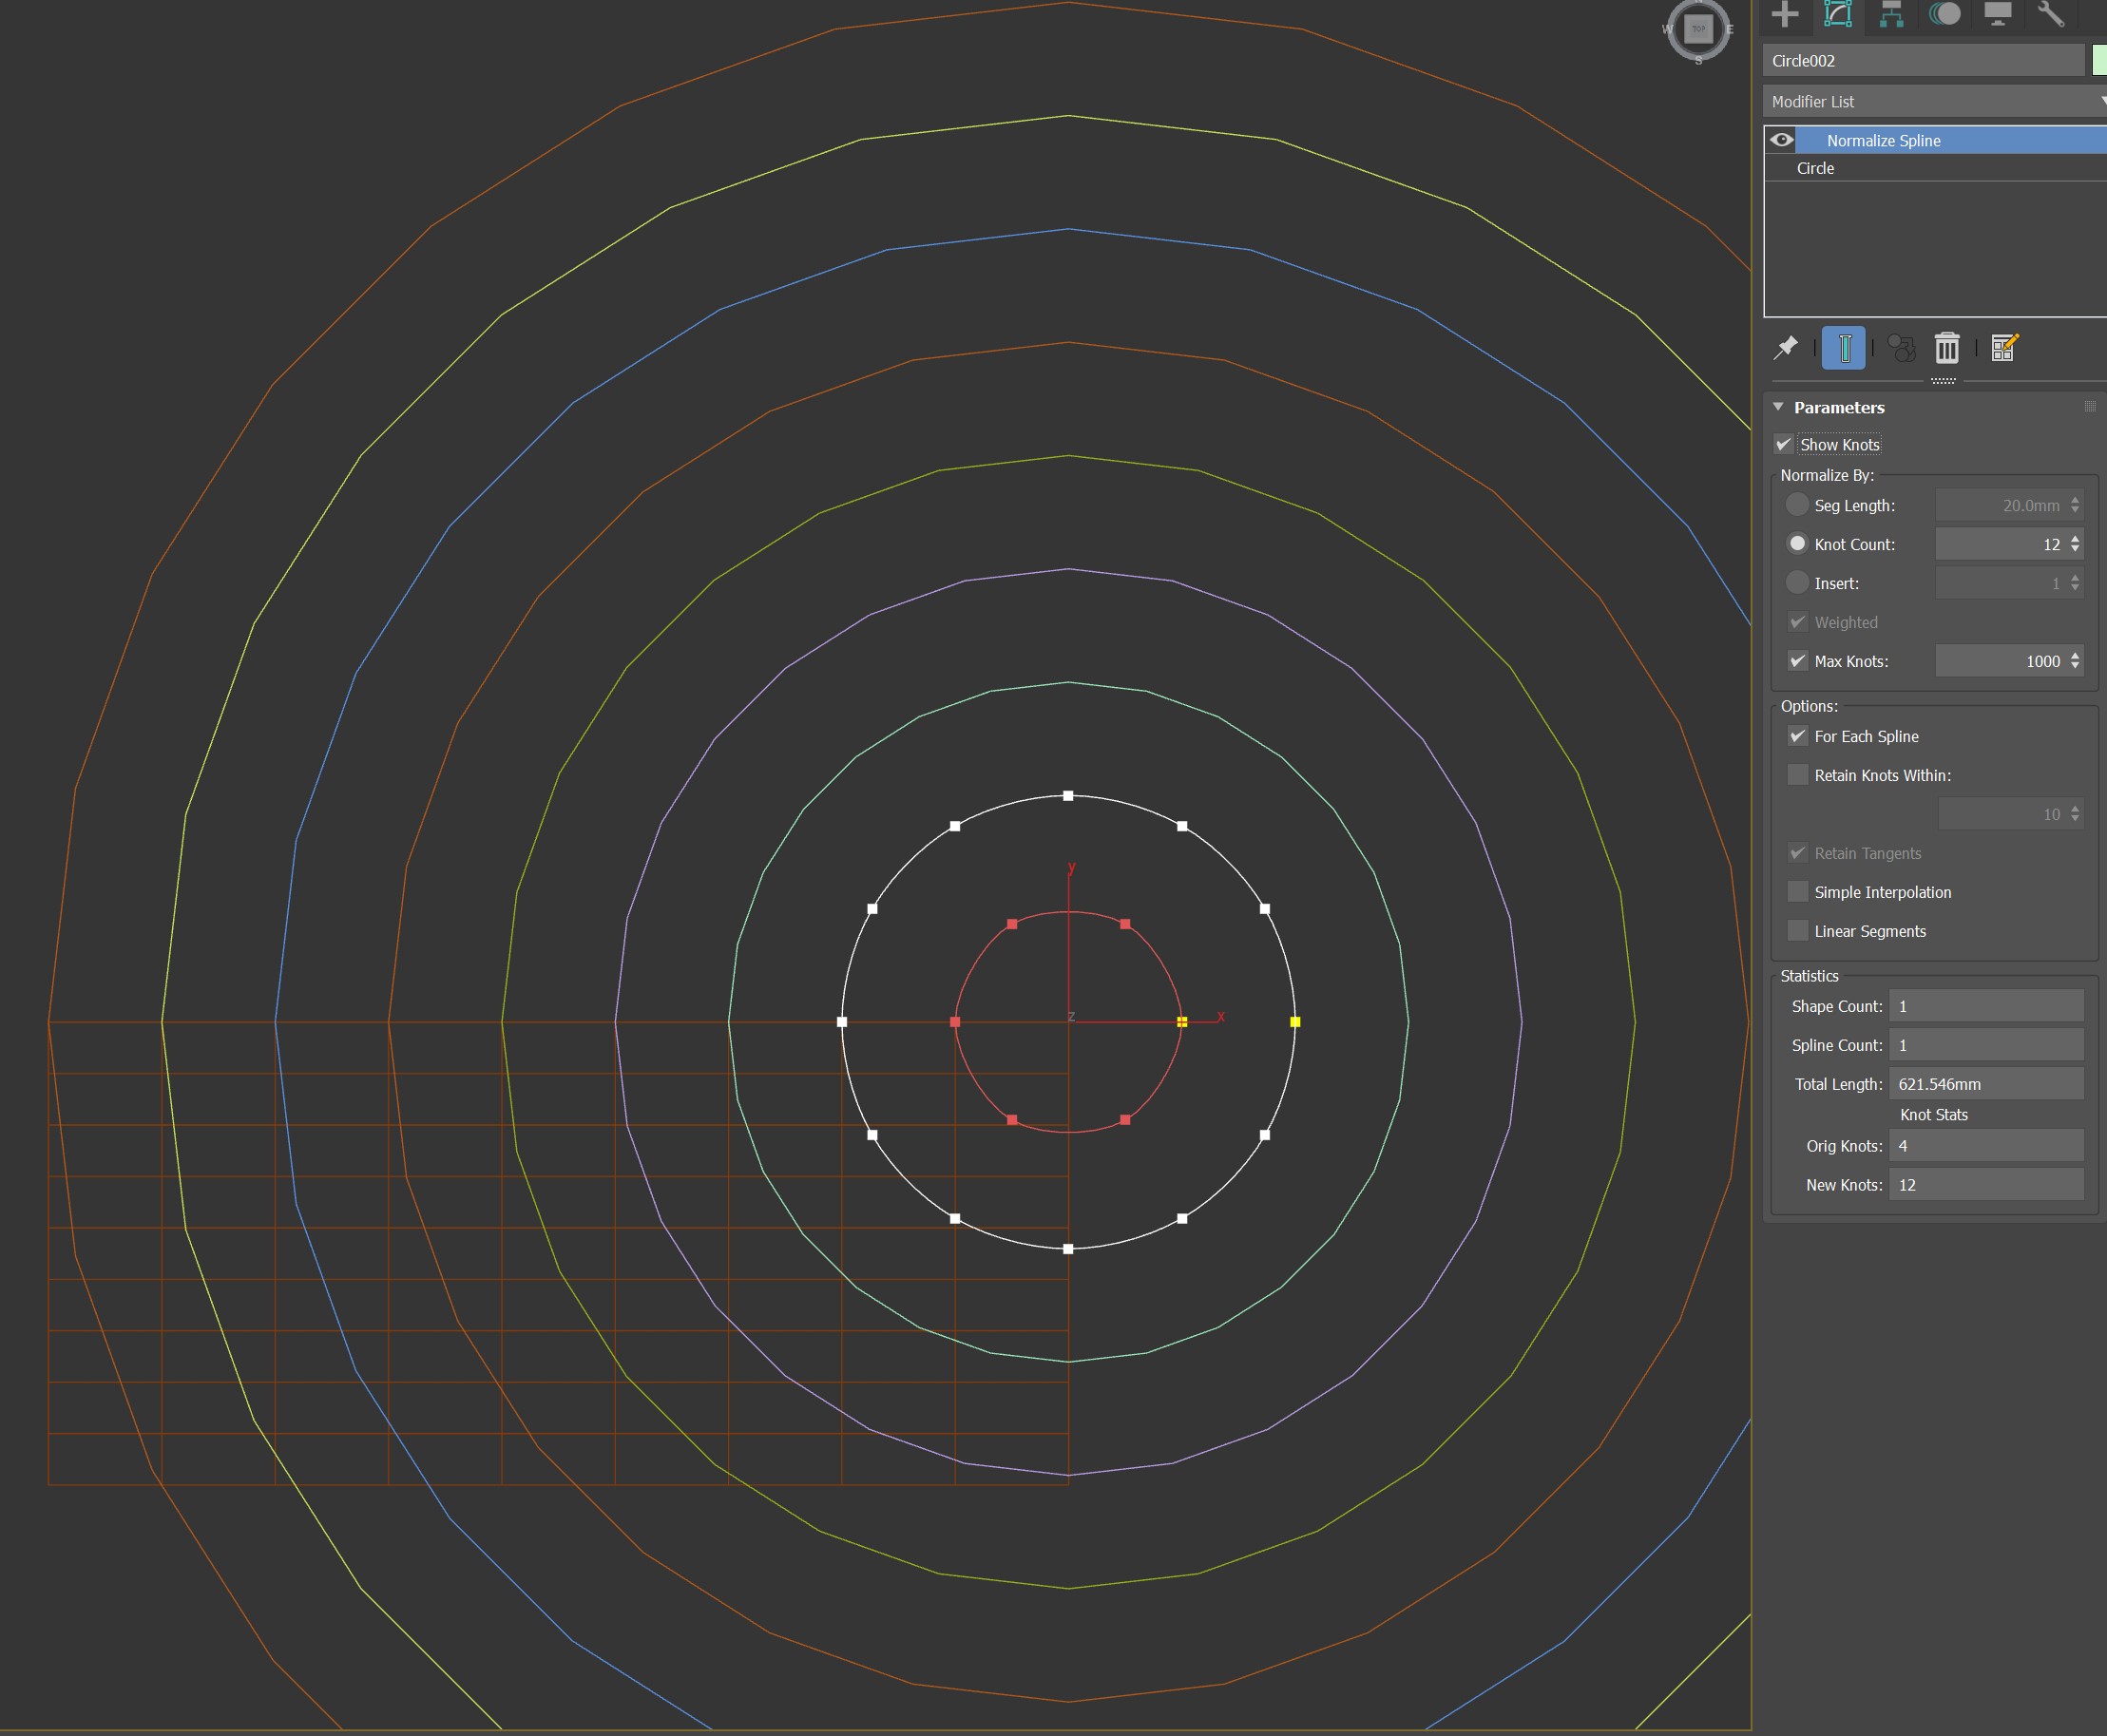Hide Normalize Spline modifier via eye
Image resolution: width=2107 pixels, height=1736 pixels.
(1782, 140)
